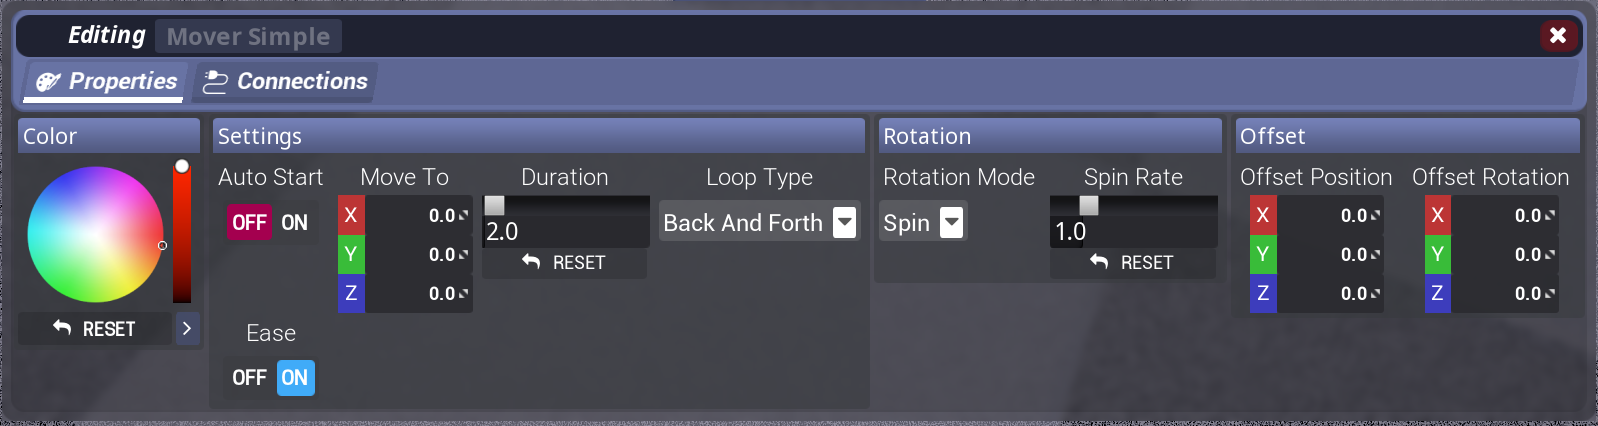The image size is (1598, 426).
Task: Select the Properties tab
Action: pyautogui.click(x=104, y=82)
